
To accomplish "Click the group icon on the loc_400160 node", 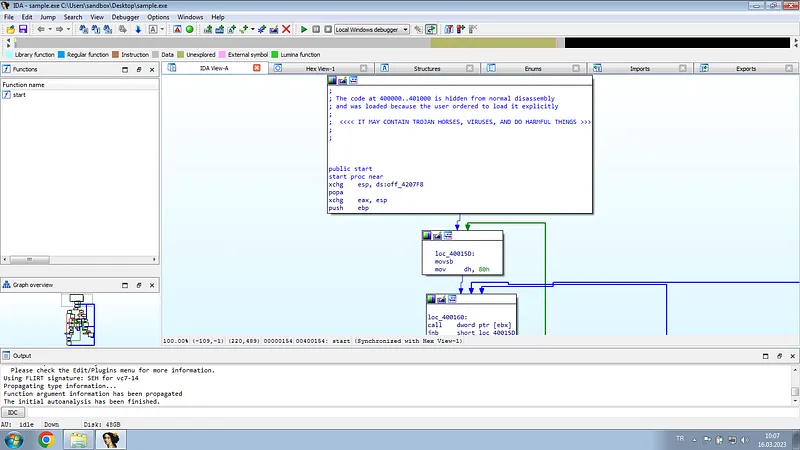I will 452,299.
